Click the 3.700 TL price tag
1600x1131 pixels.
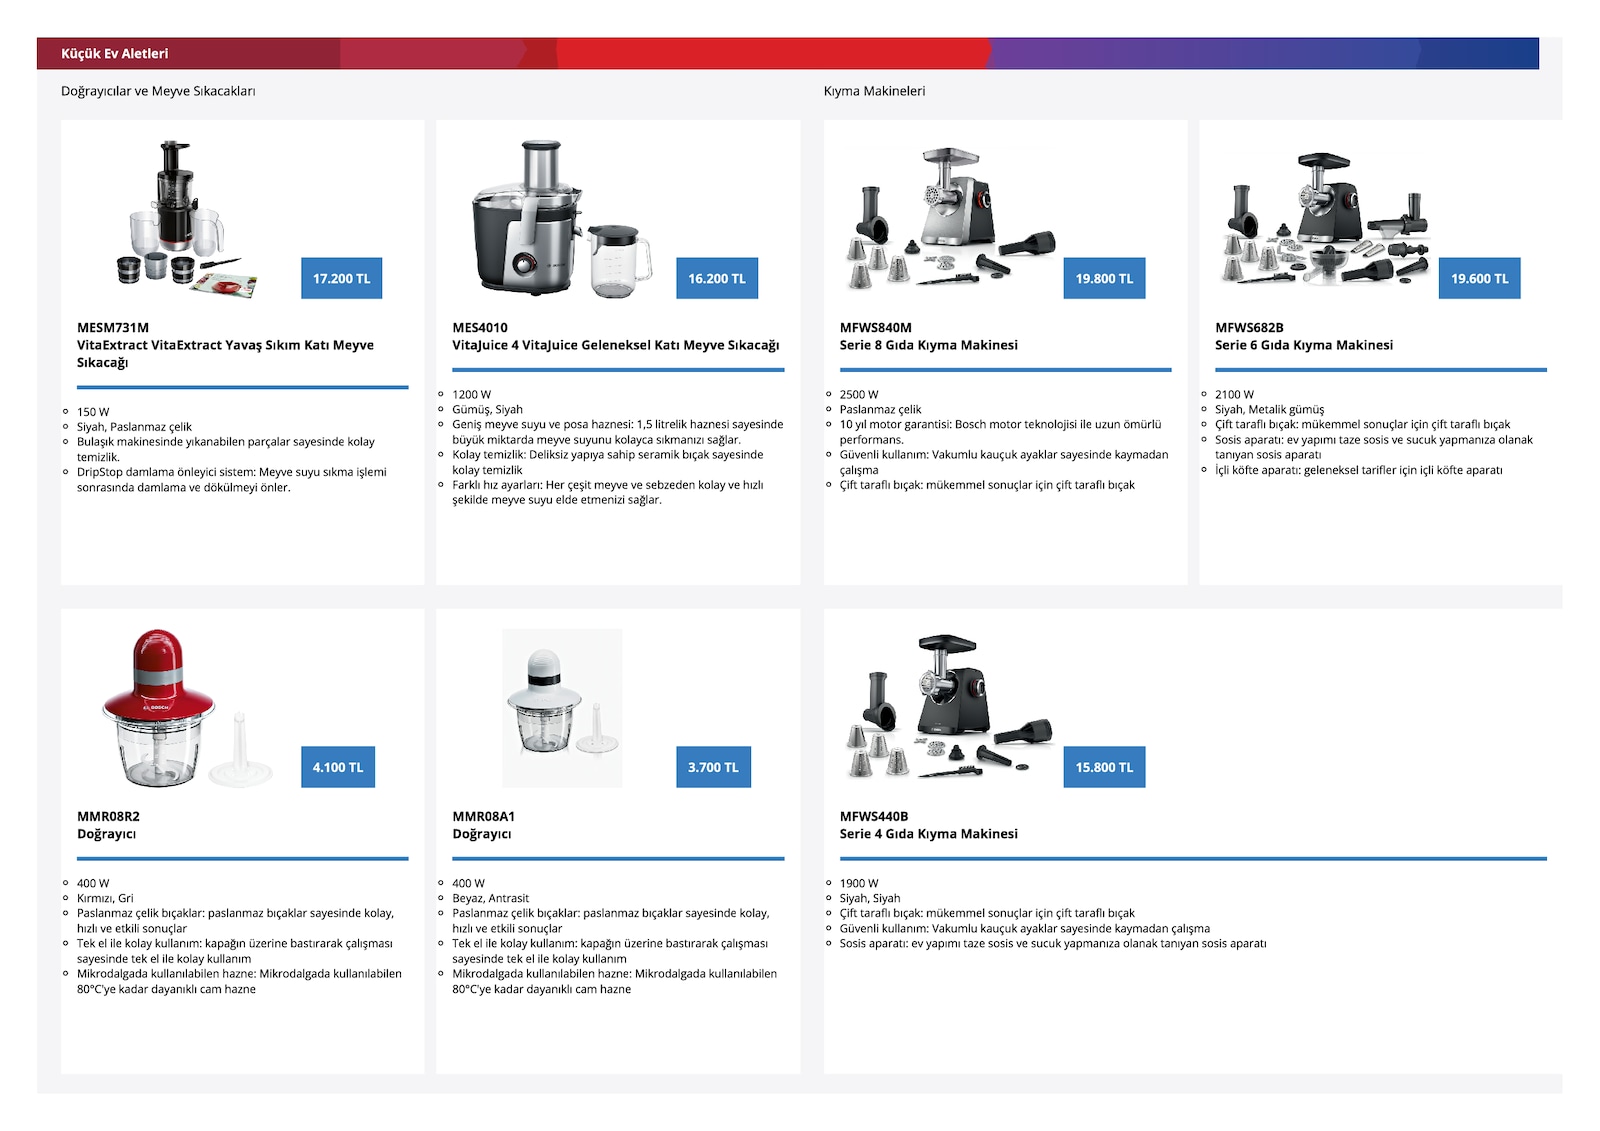pos(713,767)
